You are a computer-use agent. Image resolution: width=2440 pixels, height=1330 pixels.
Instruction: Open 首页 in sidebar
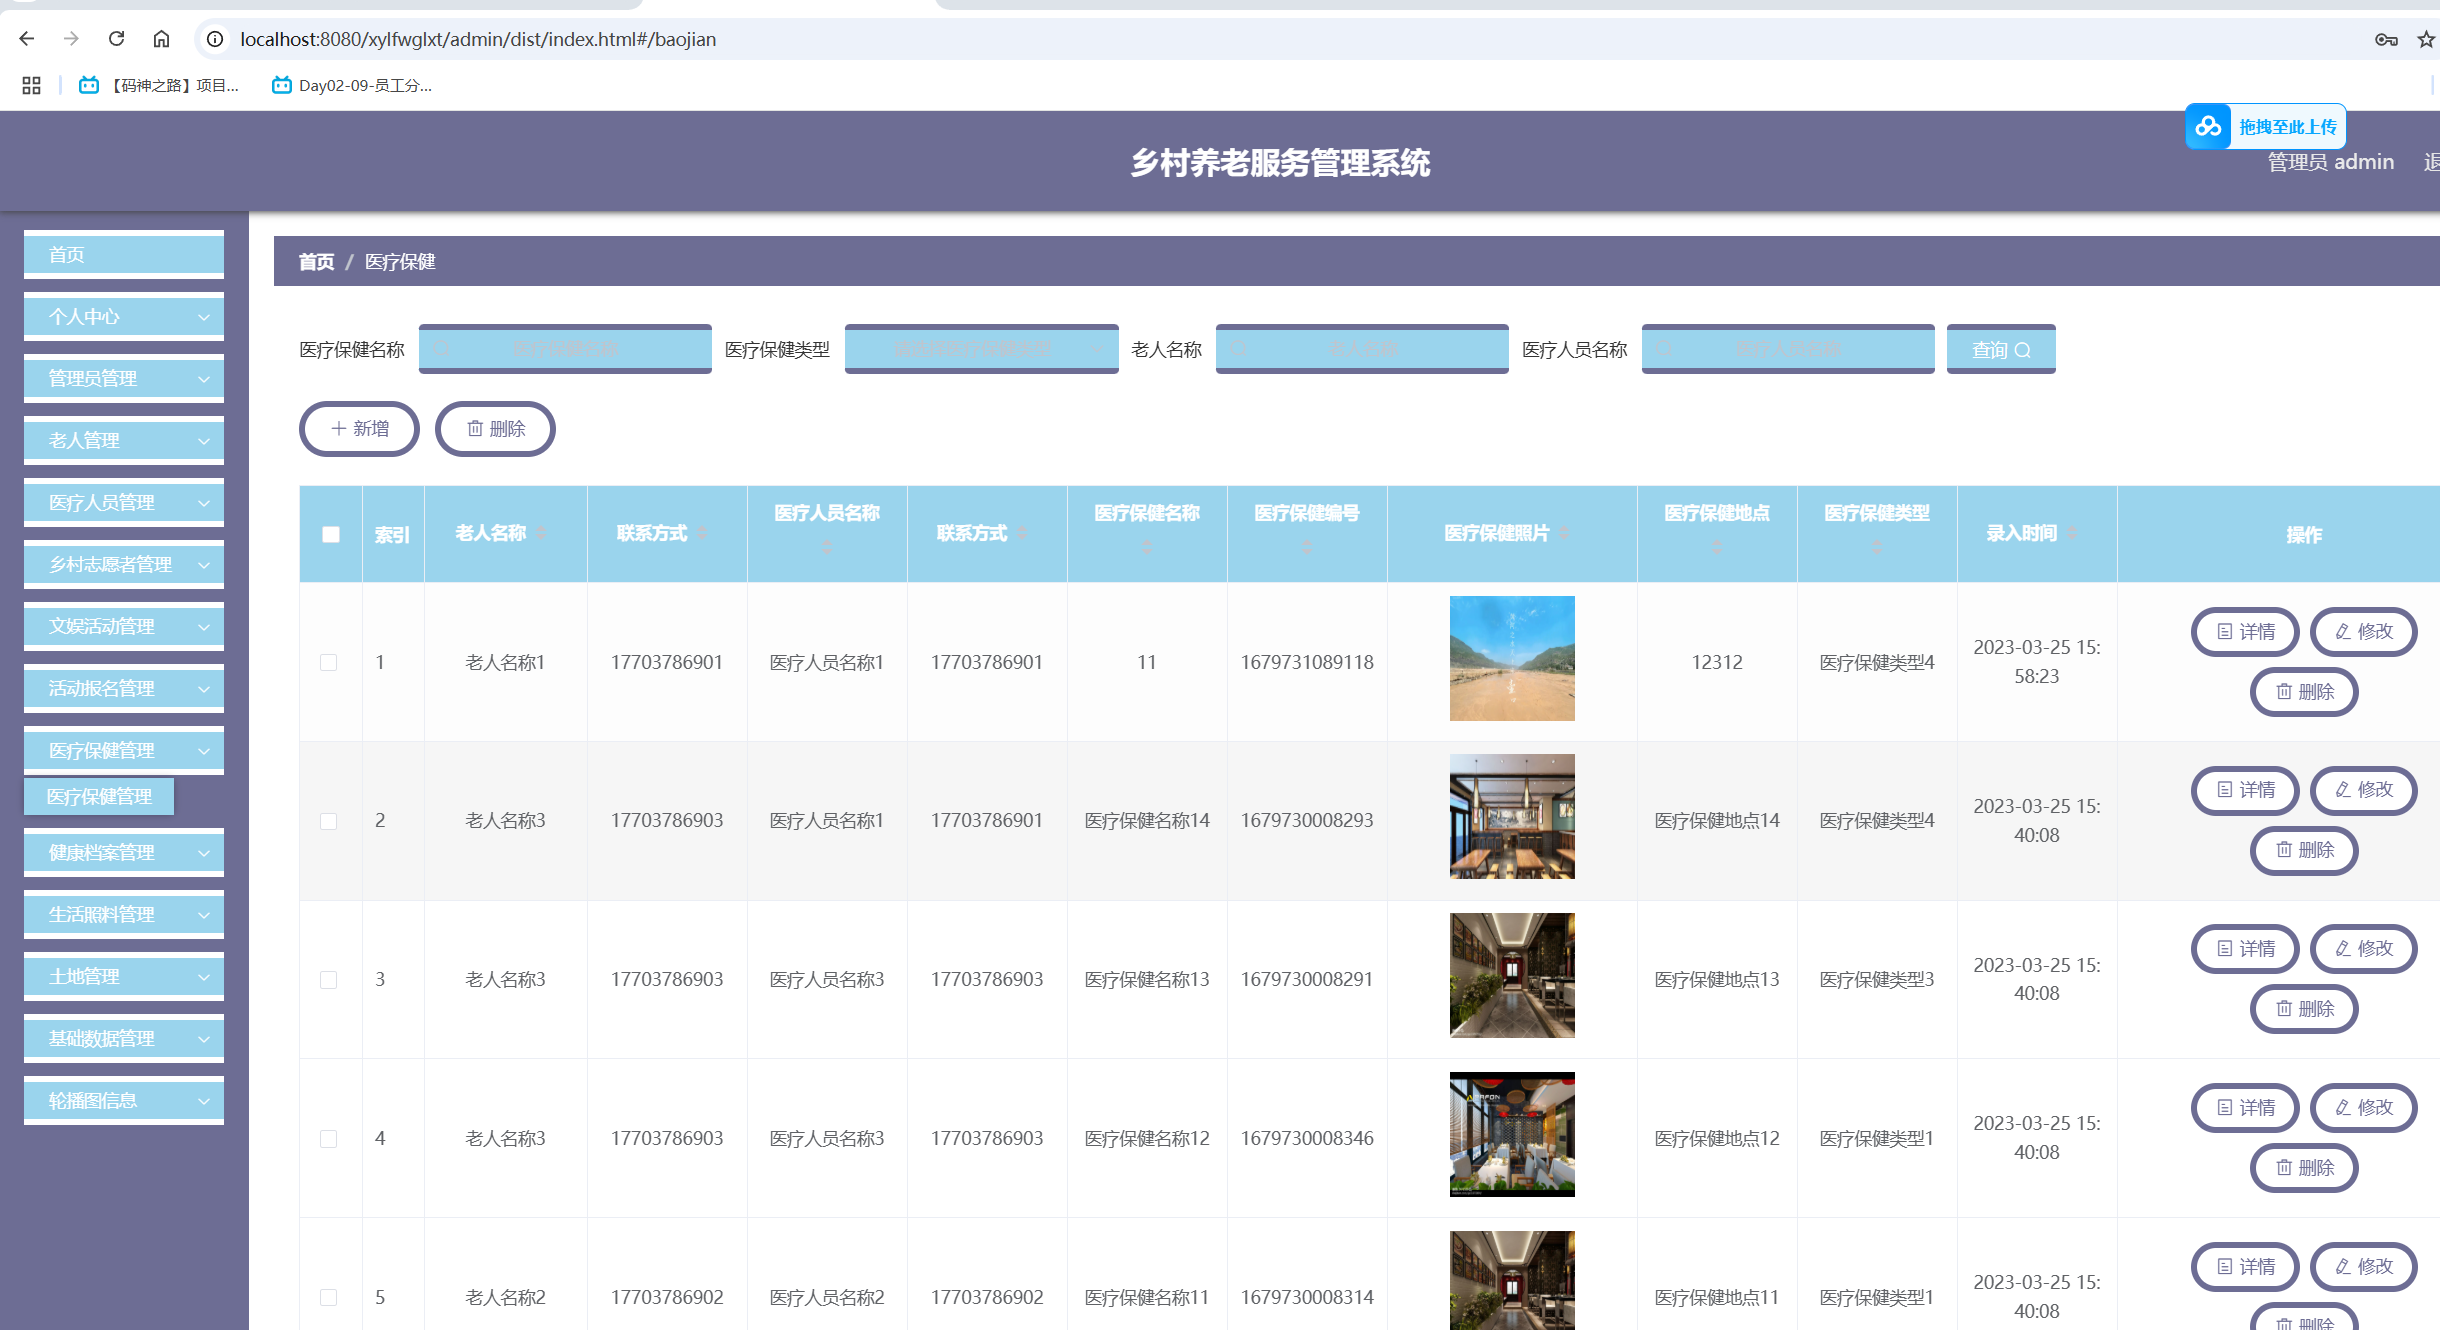click(x=124, y=255)
